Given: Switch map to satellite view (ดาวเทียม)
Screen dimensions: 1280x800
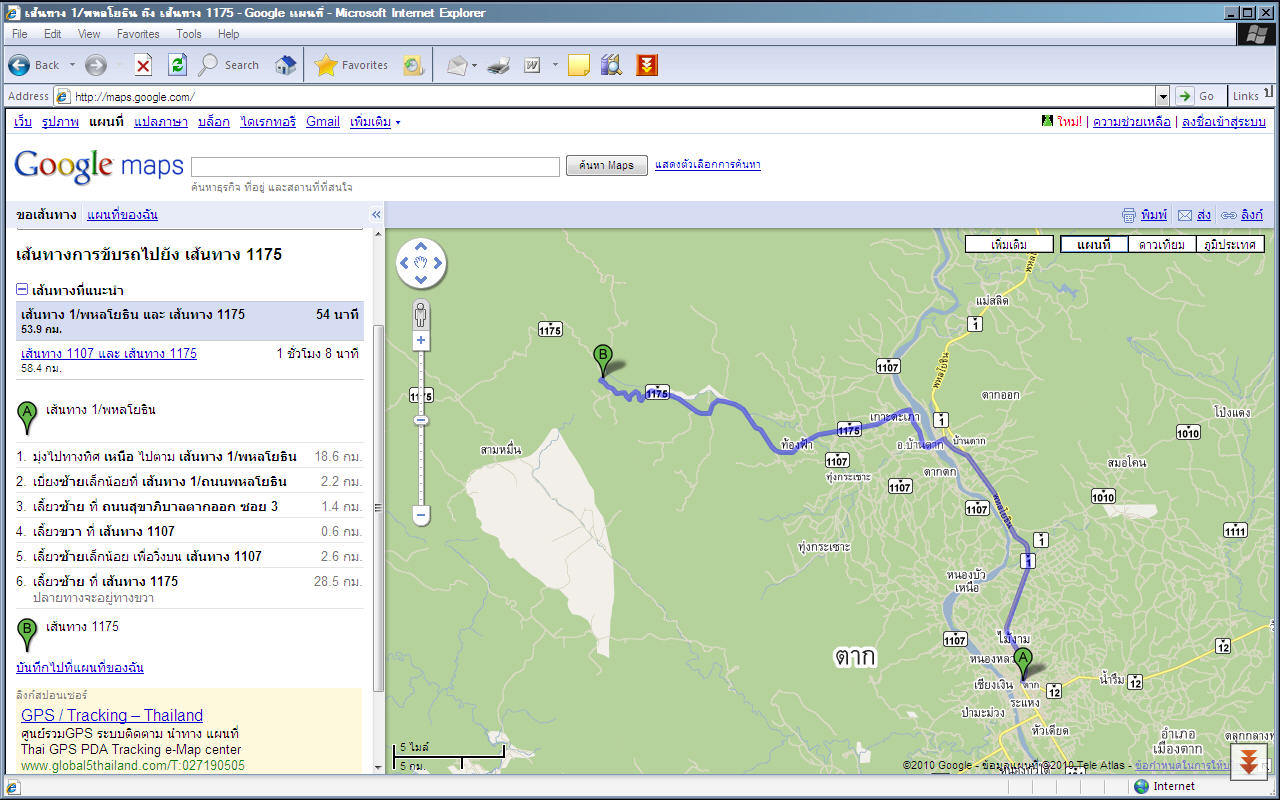Looking at the screenshot, I should coord(1161,244).
